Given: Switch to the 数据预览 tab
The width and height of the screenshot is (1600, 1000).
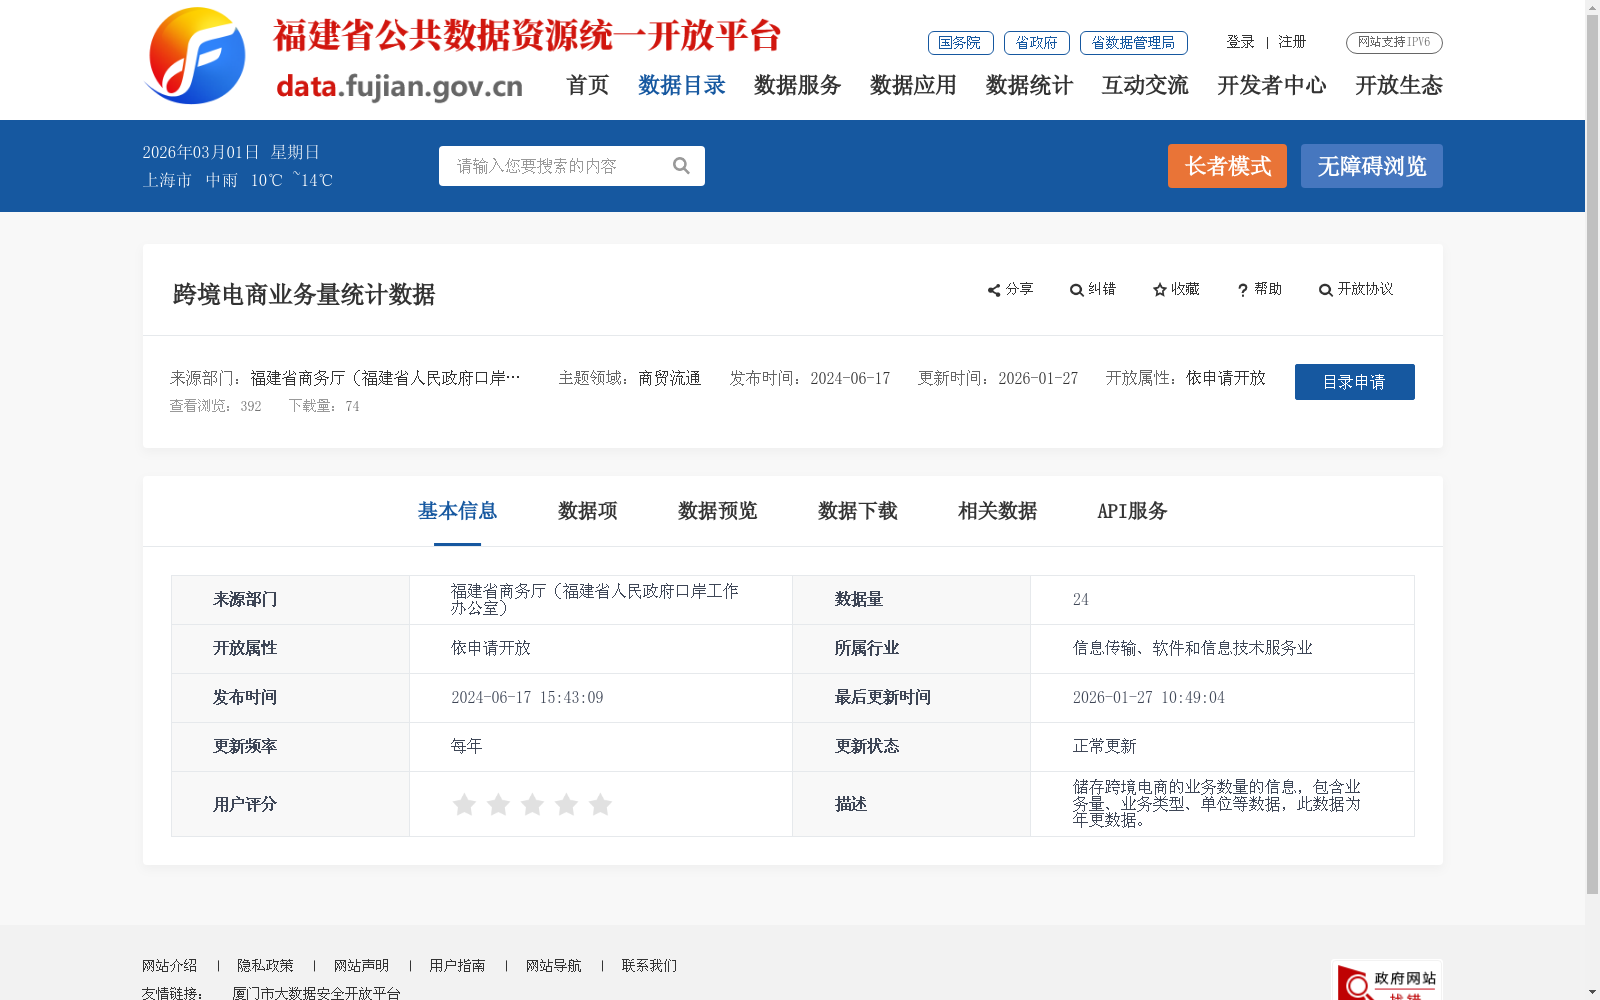Looking at the screenshot, I should coord(718,511).
